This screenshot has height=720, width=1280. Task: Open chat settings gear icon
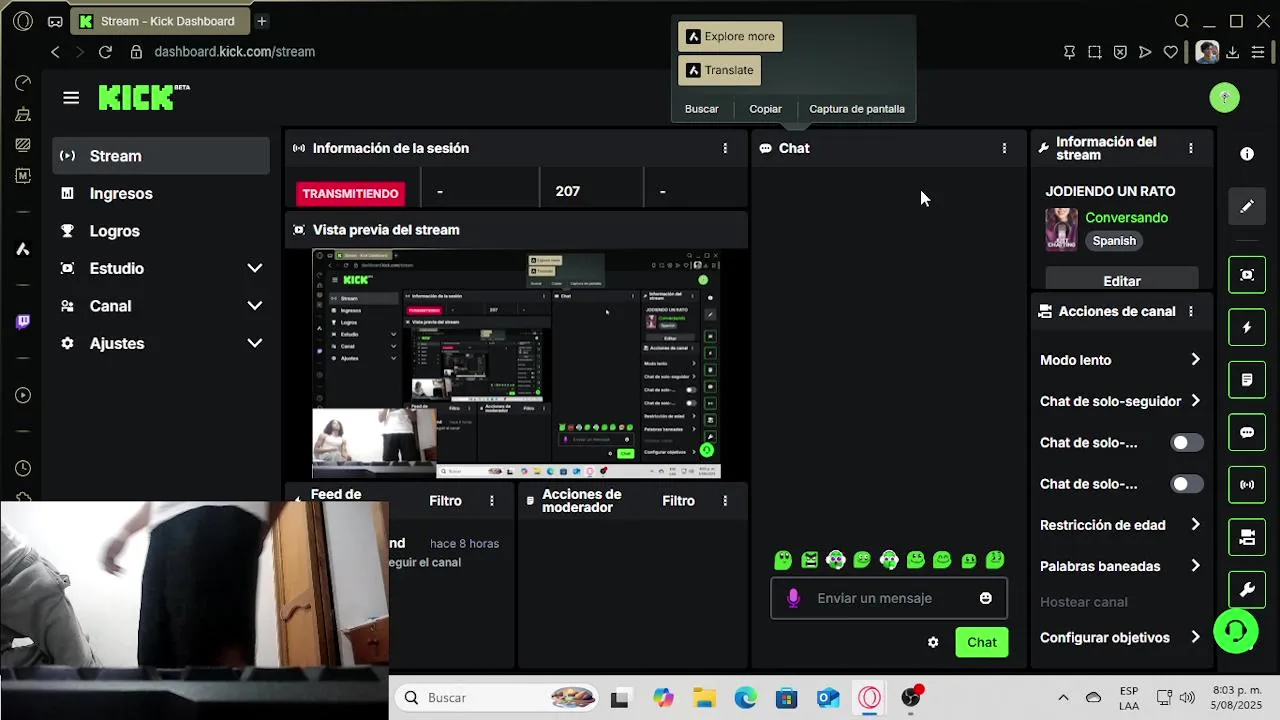tap(933, 642)
